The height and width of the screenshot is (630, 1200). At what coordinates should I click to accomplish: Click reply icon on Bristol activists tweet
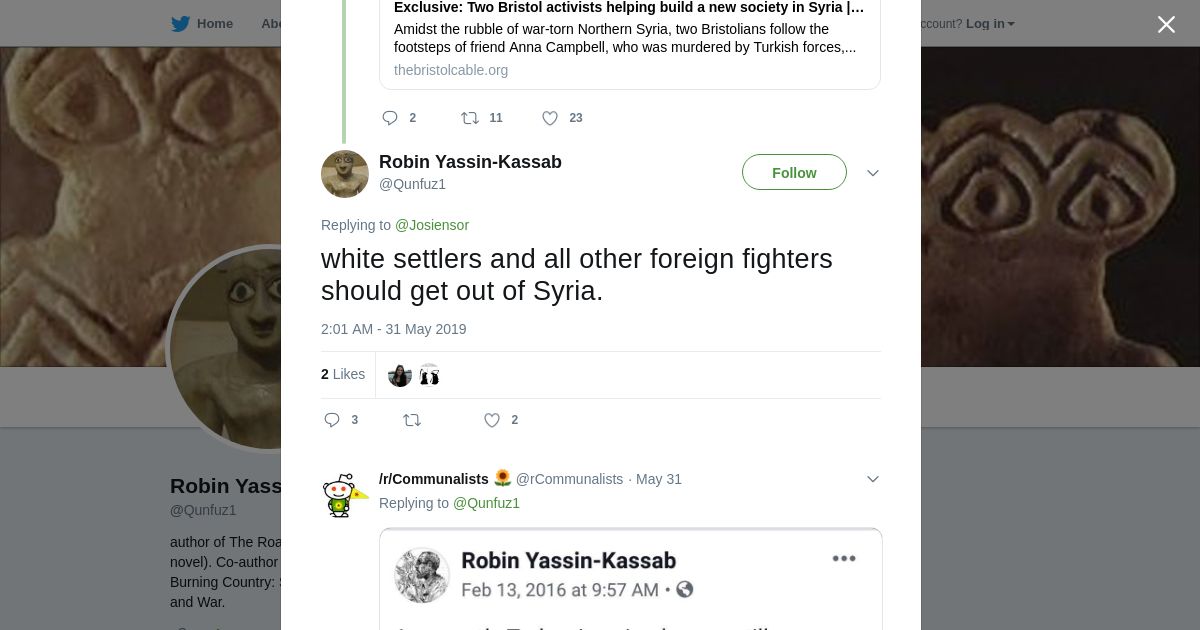[390, 118]
